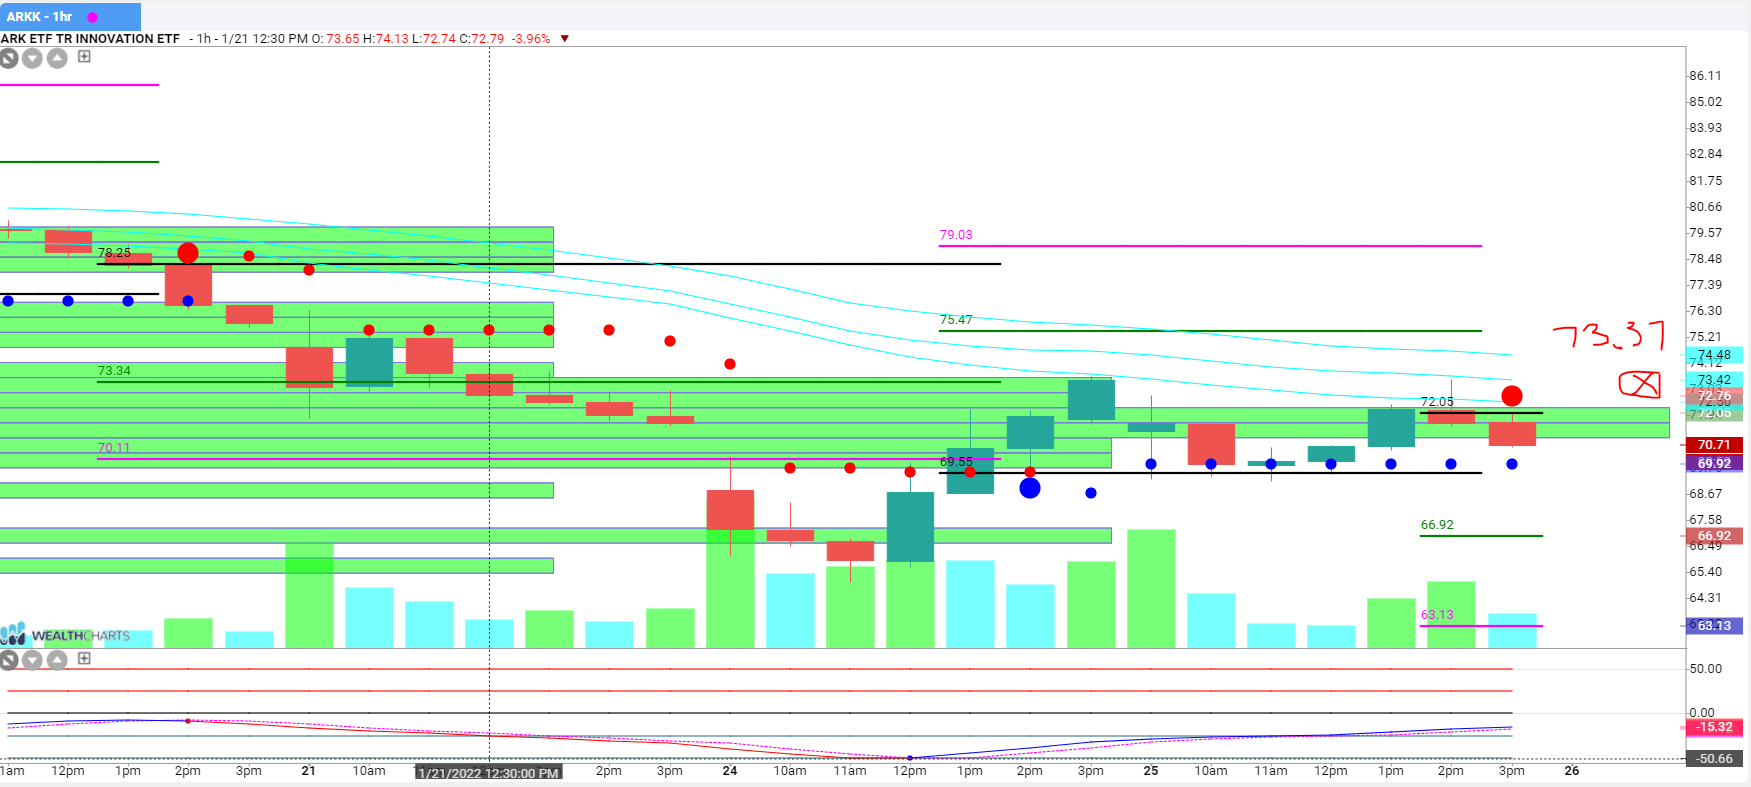Click the open value 73.65 in the header
Image resolution: width=1751 pixels, height=787 pixels.
[x=343, y=39]
